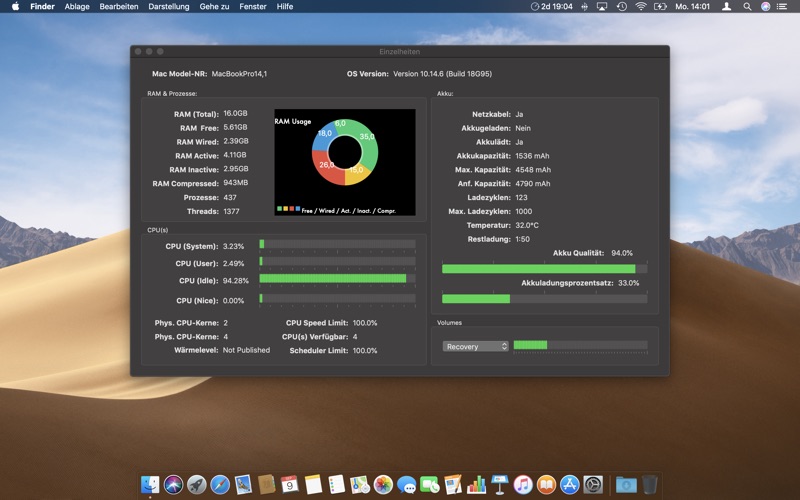Open iTunes in the dock
Viewport: 800px width, 500px height.
tap(523, 485)
